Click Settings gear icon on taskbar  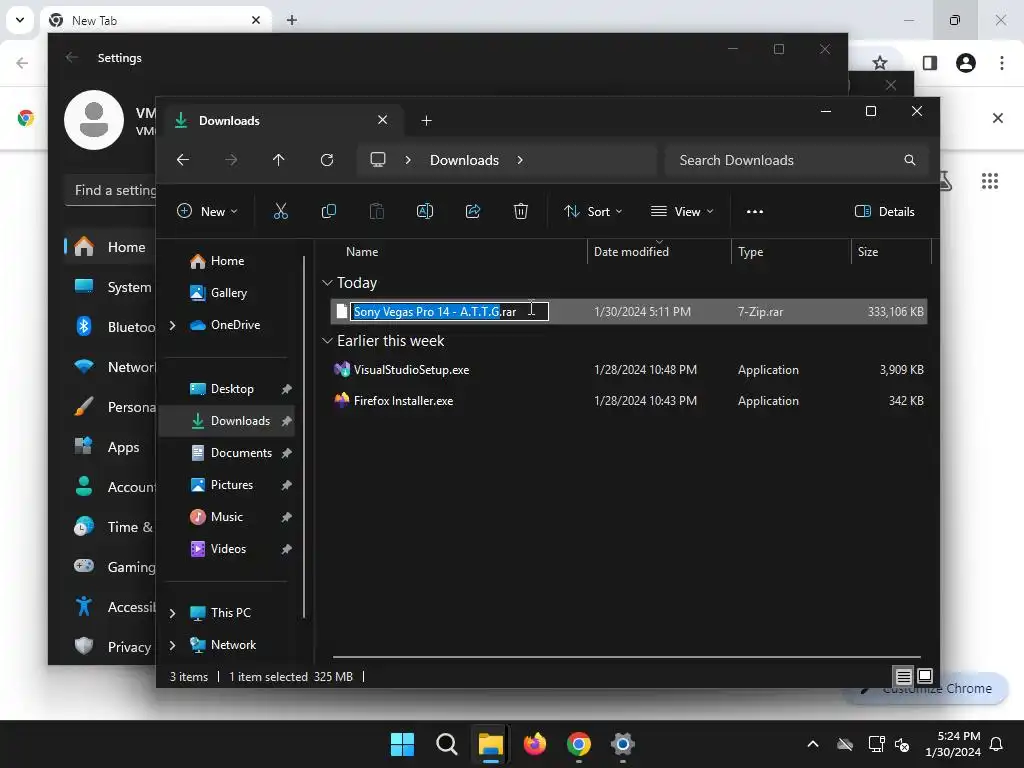[x=622, y=744]
